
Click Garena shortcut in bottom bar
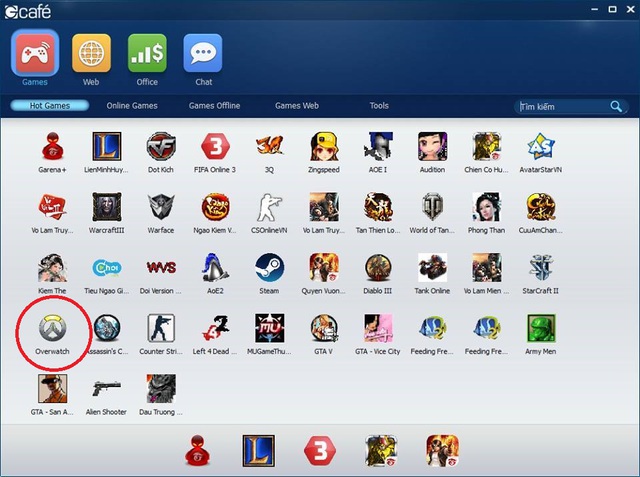198,450
